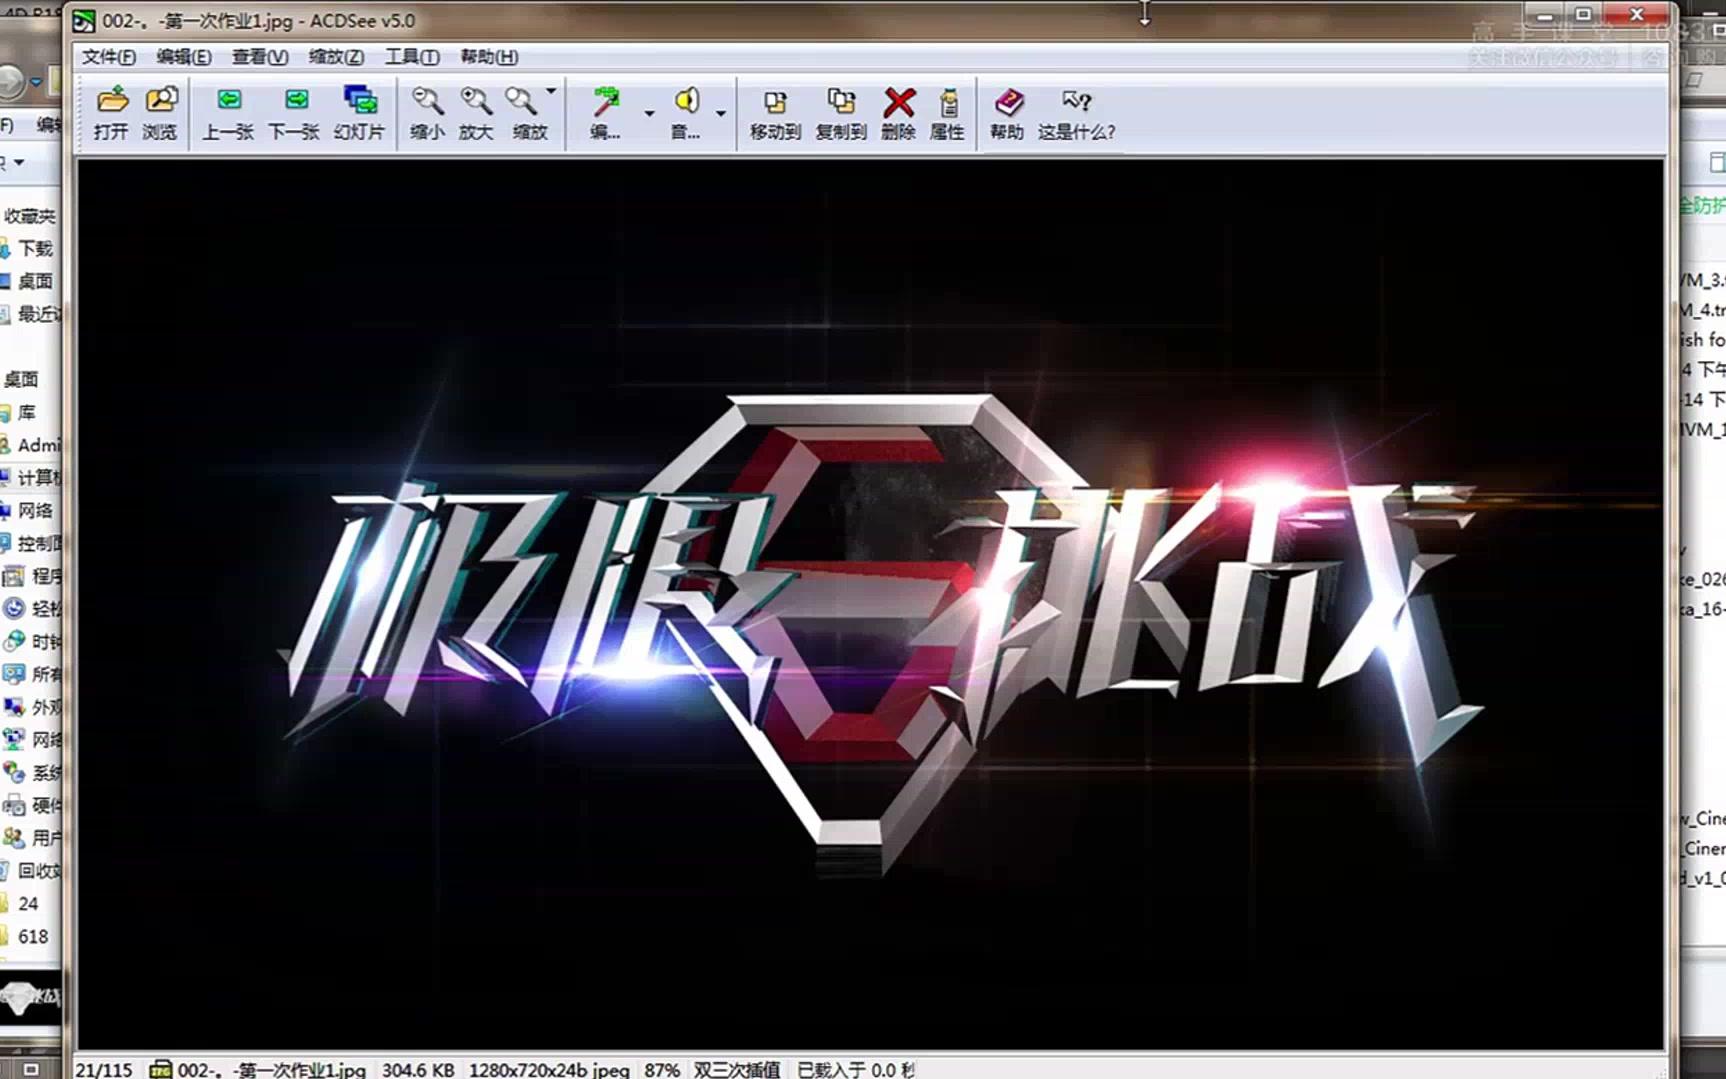Open the 缩放(Z) menu

pos(336,57)
